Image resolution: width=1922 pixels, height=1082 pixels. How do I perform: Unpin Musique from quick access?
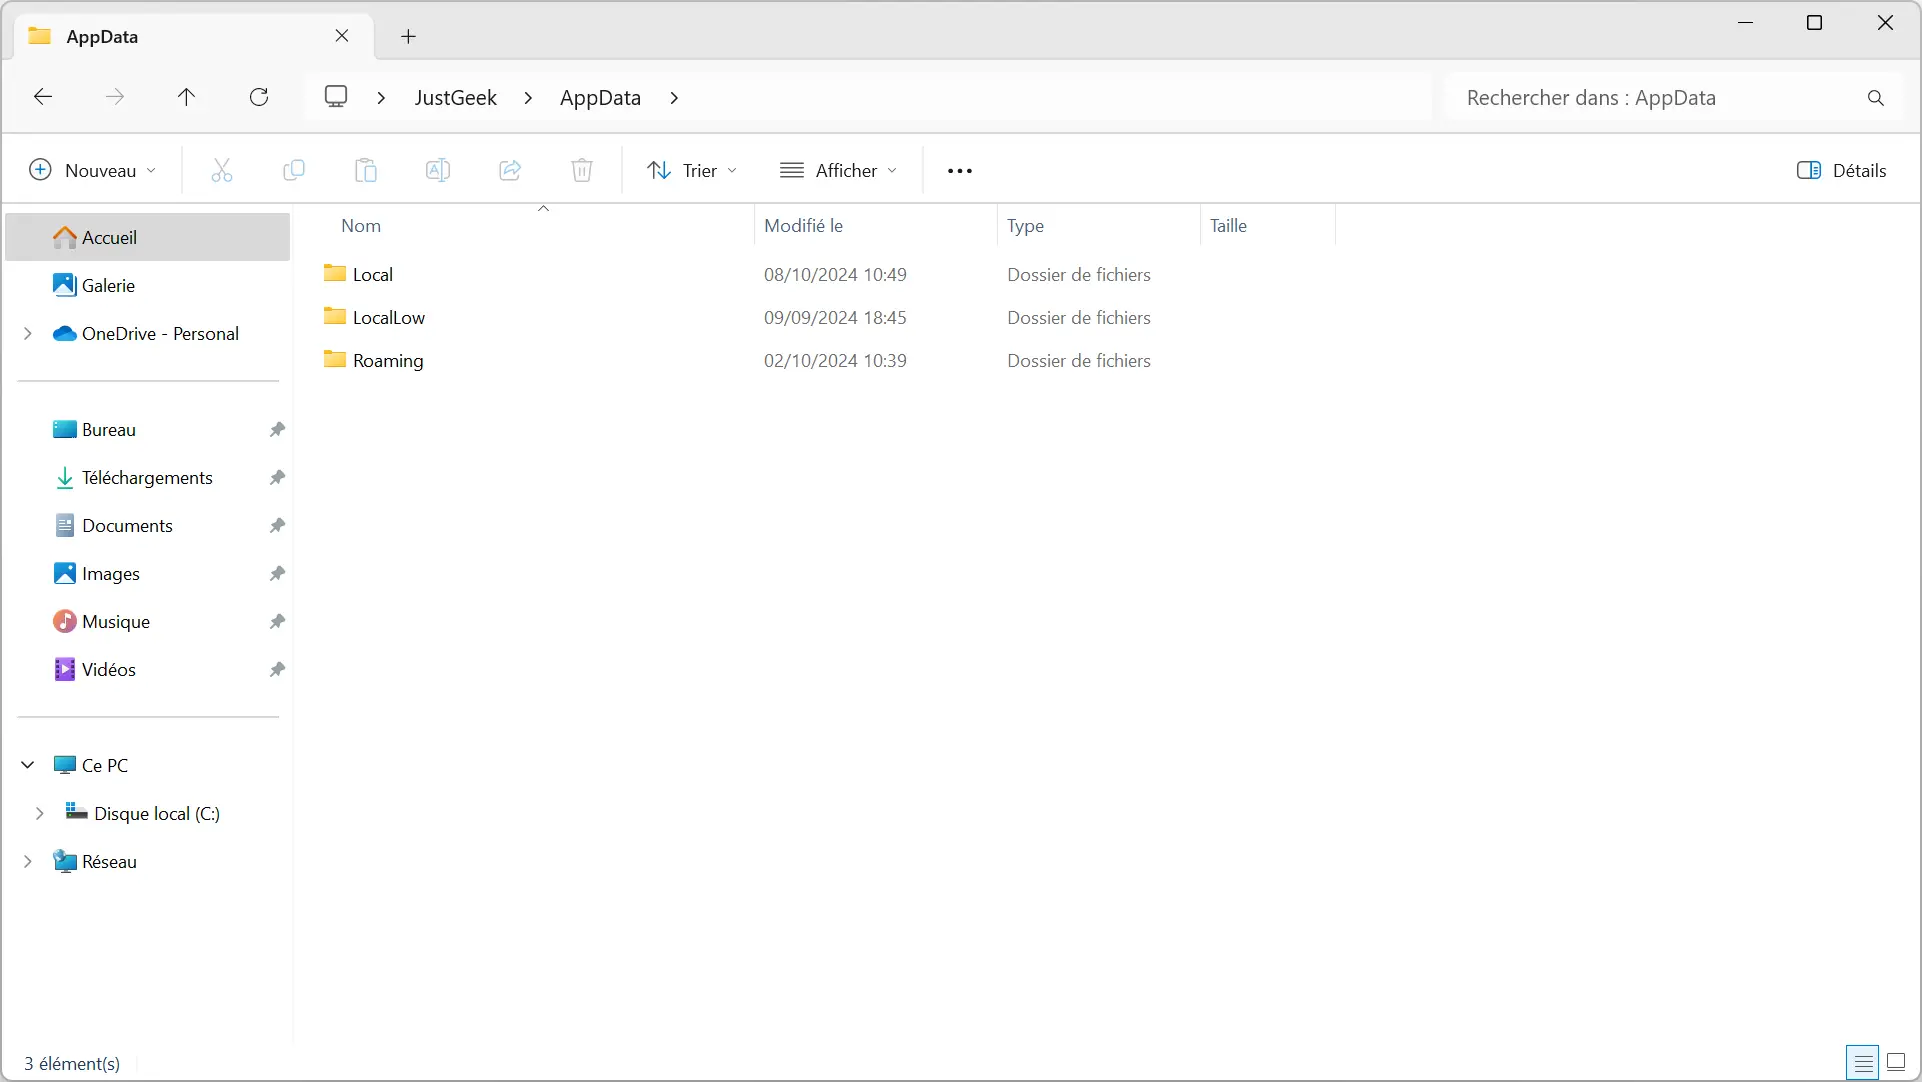pos(277,622)
